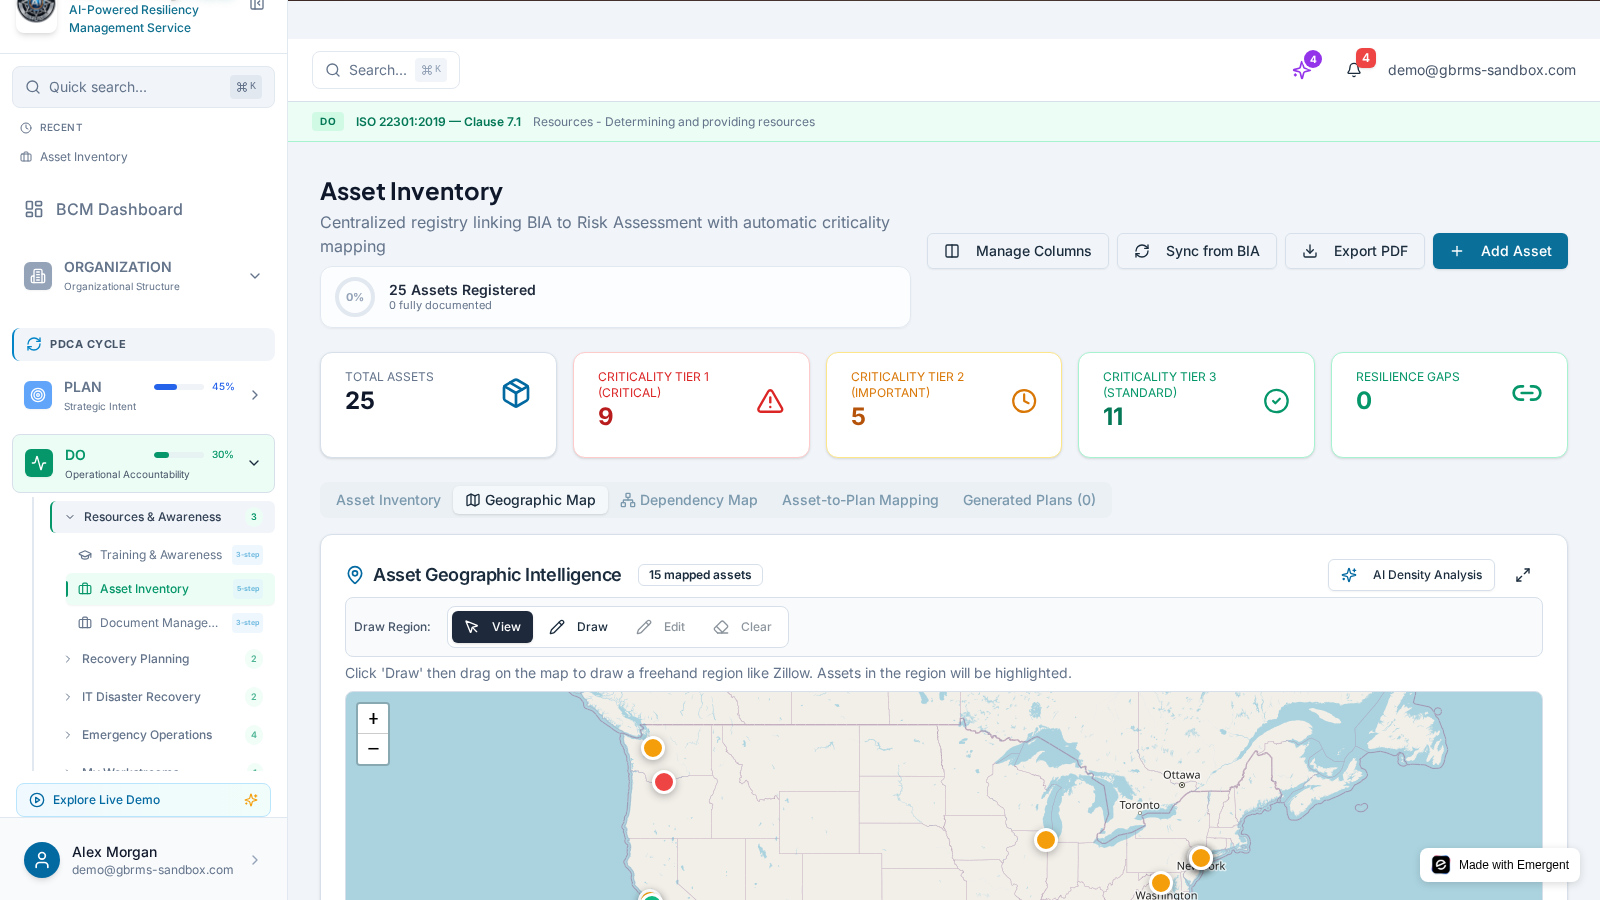Click the orange marker near Chicago
Viewport: 1600px width, 900px height.
[1046, 840]
